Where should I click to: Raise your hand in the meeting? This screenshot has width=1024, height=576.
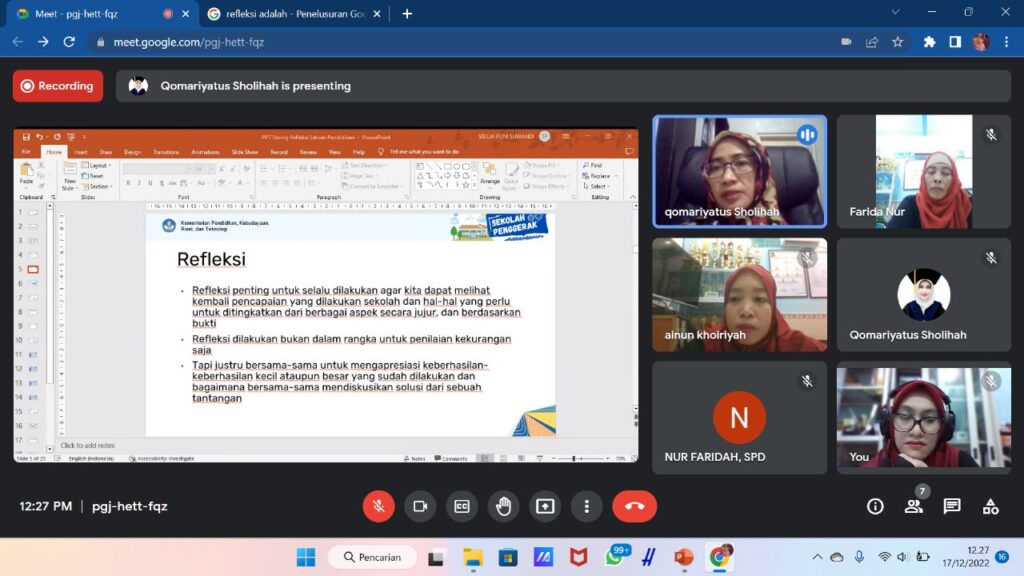point(503,506)
